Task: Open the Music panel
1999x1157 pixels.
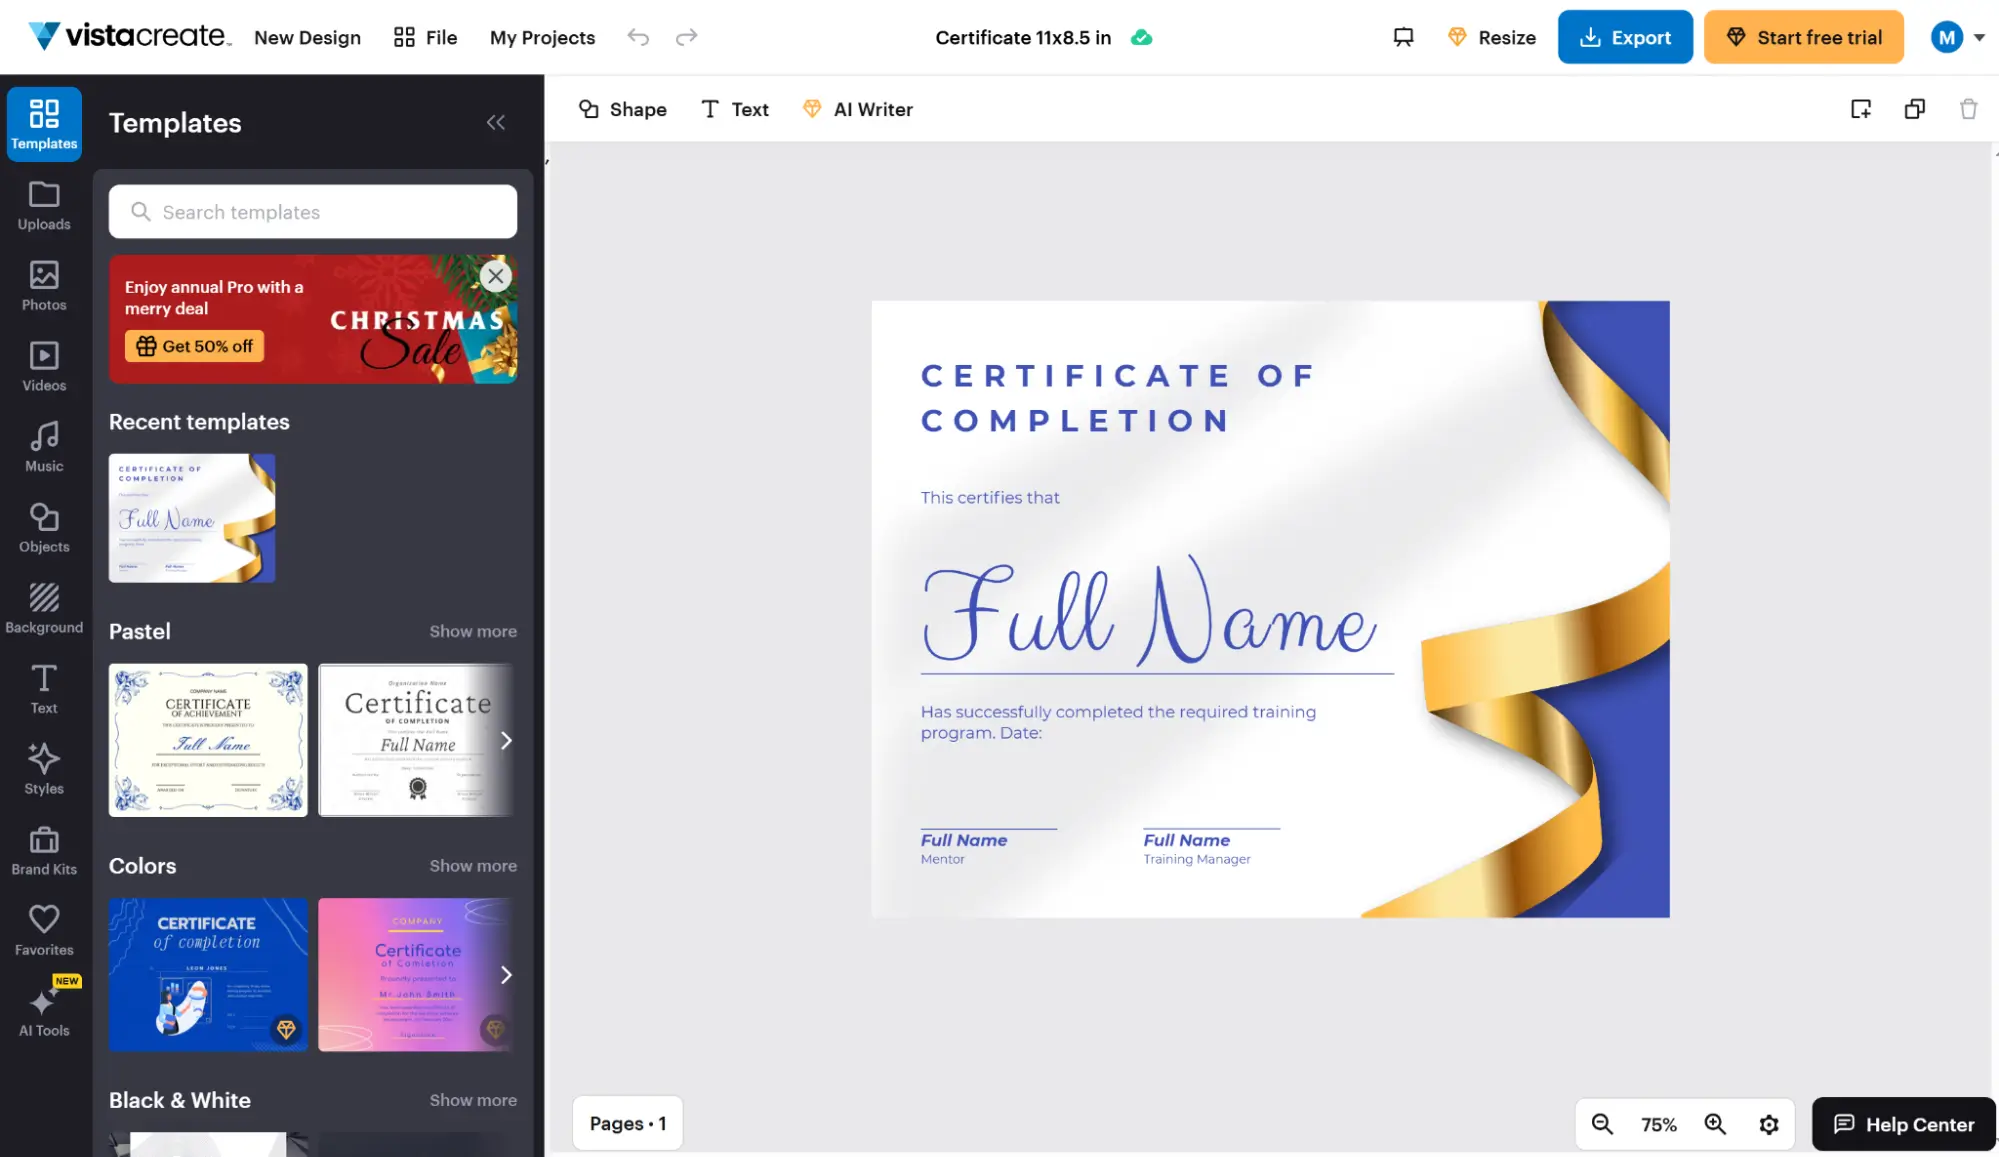Action: click(44, 447)
